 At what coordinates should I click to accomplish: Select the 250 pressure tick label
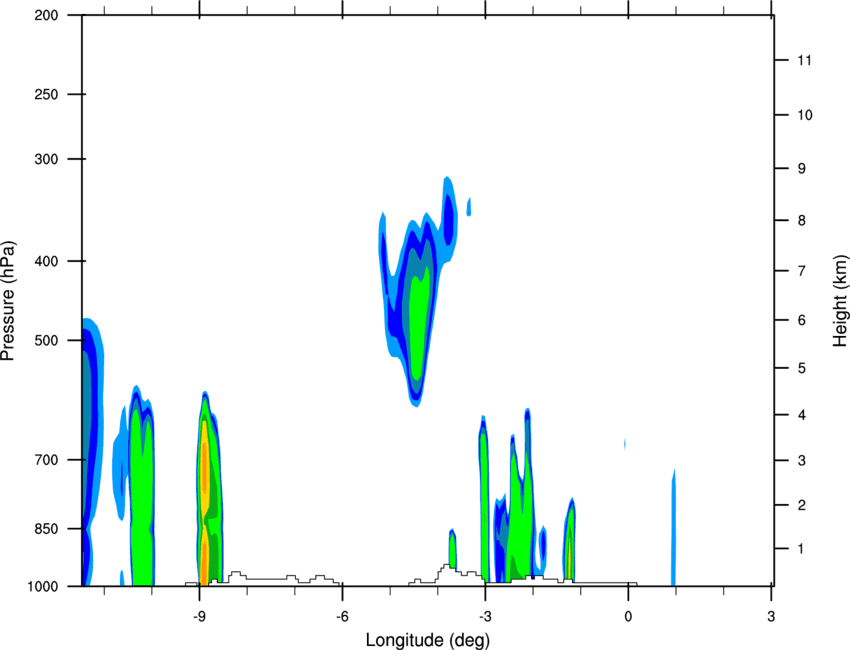[x=46, y=94]
